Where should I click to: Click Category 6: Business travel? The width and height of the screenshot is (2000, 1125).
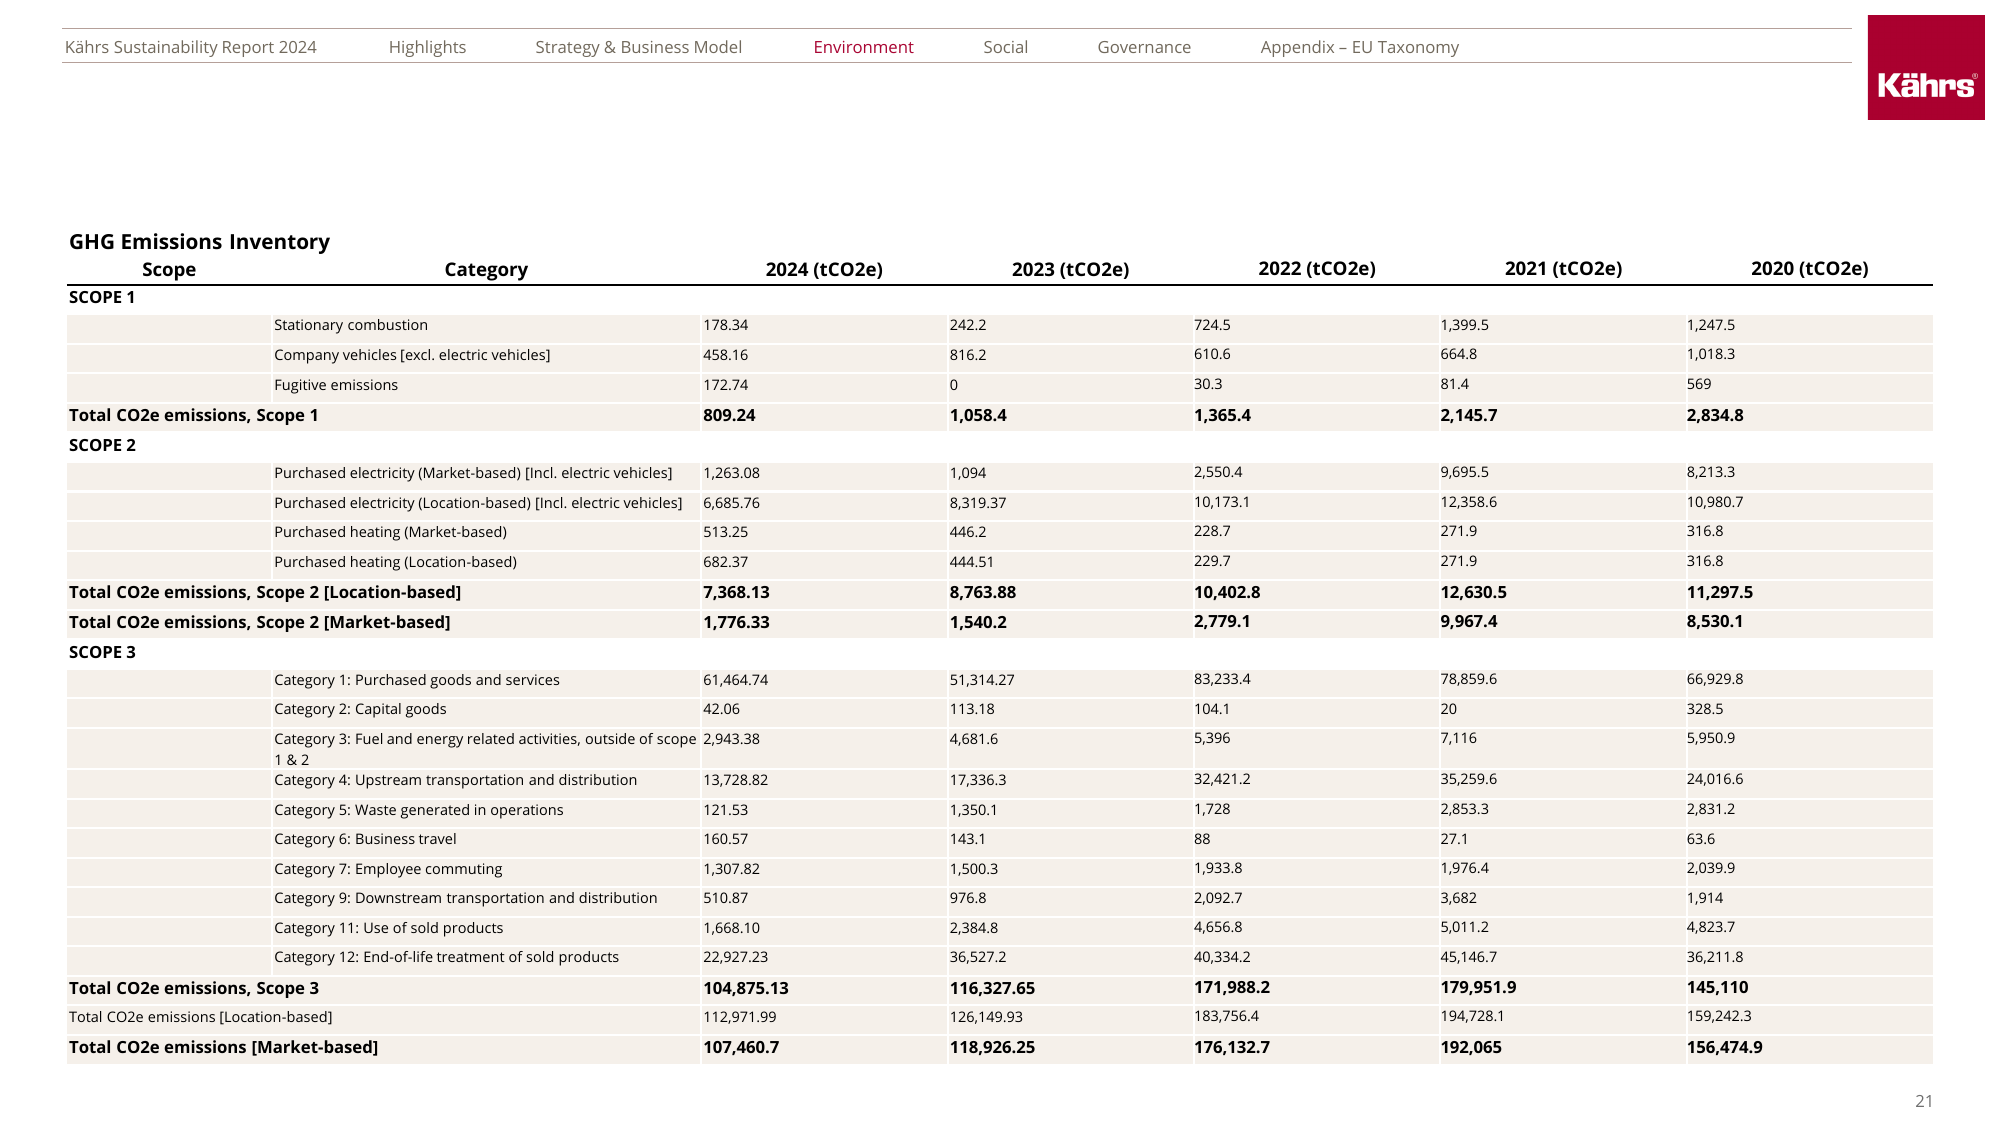tap(365, 839)
